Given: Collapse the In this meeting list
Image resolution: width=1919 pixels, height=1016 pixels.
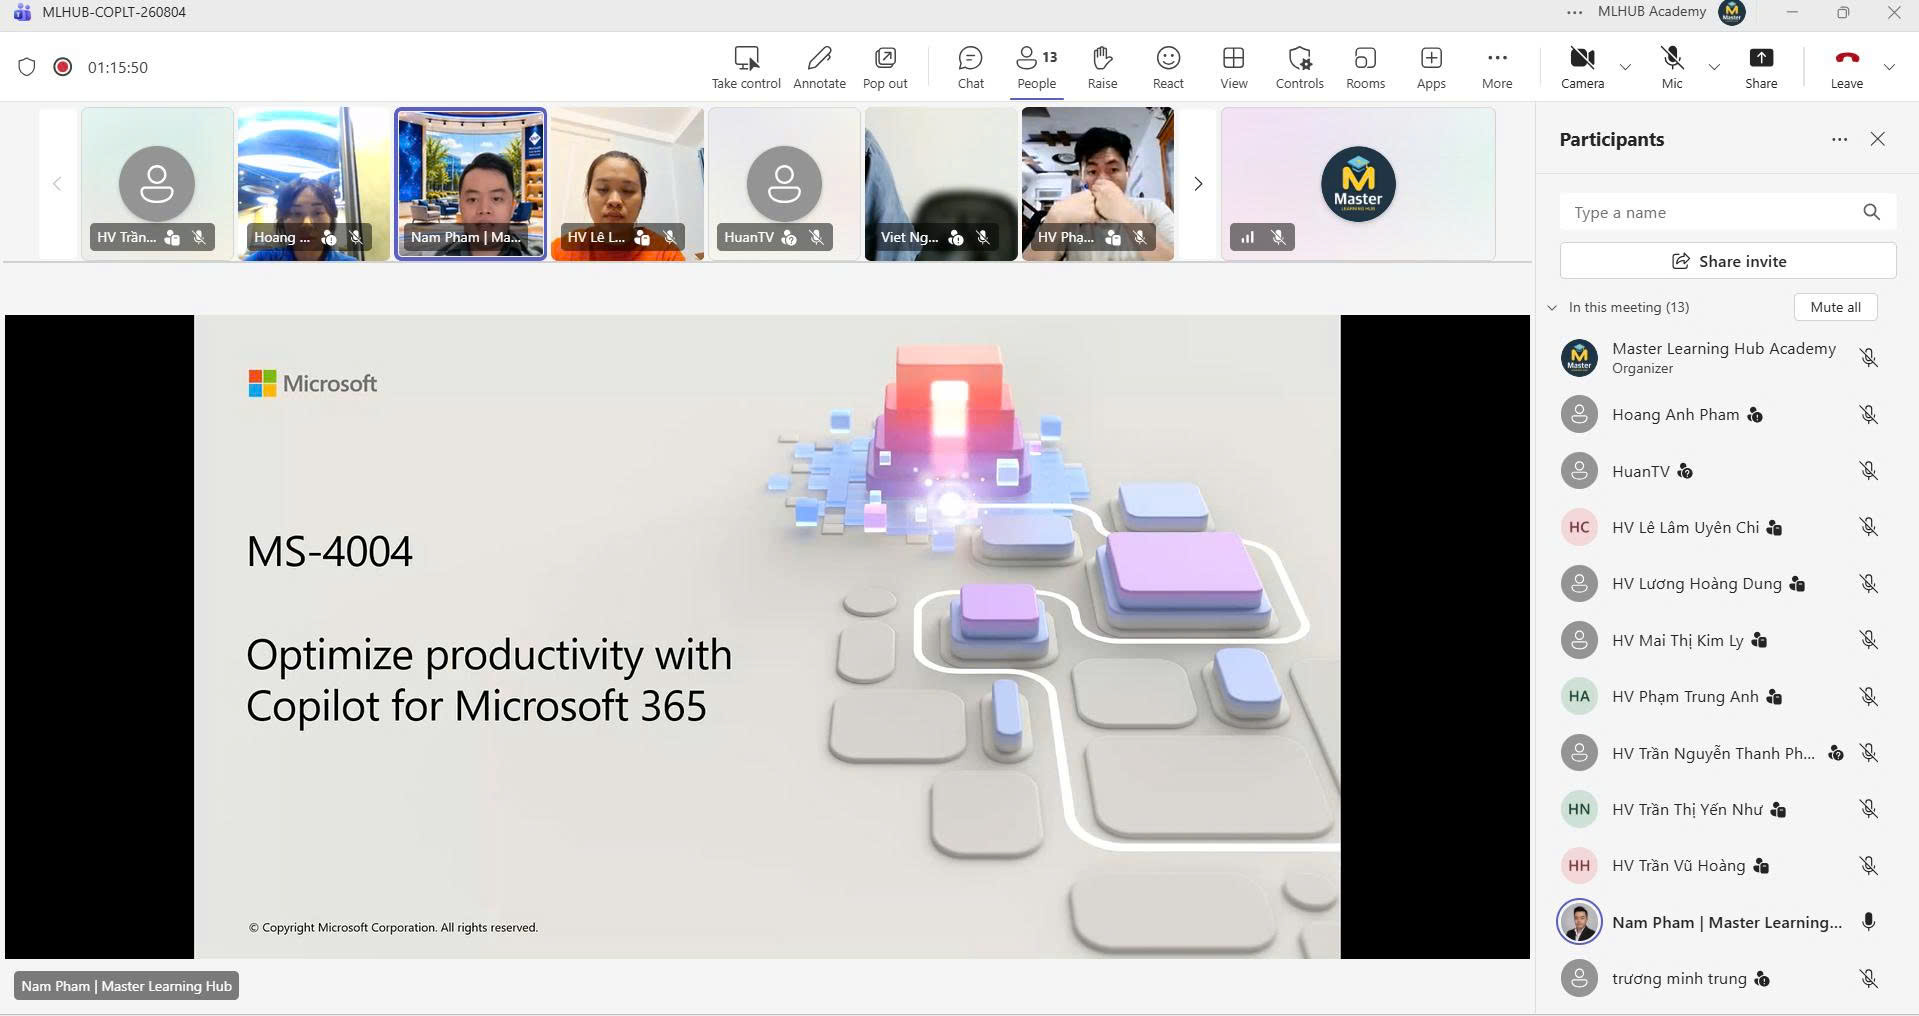Looking at the screenshot, I should pos(1552,307).
